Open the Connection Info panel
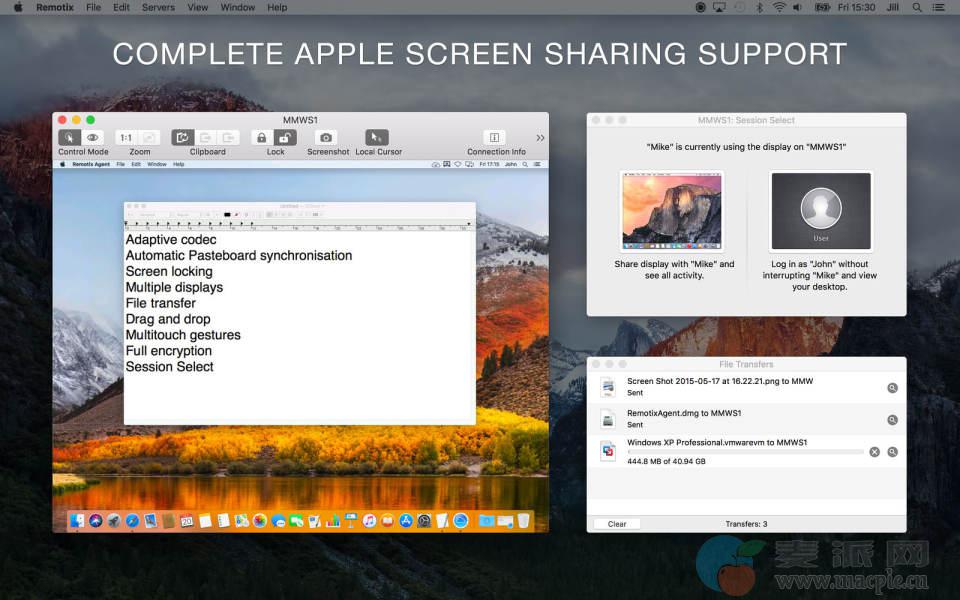The width and height of the screenshot is (960, 600). 495,138
